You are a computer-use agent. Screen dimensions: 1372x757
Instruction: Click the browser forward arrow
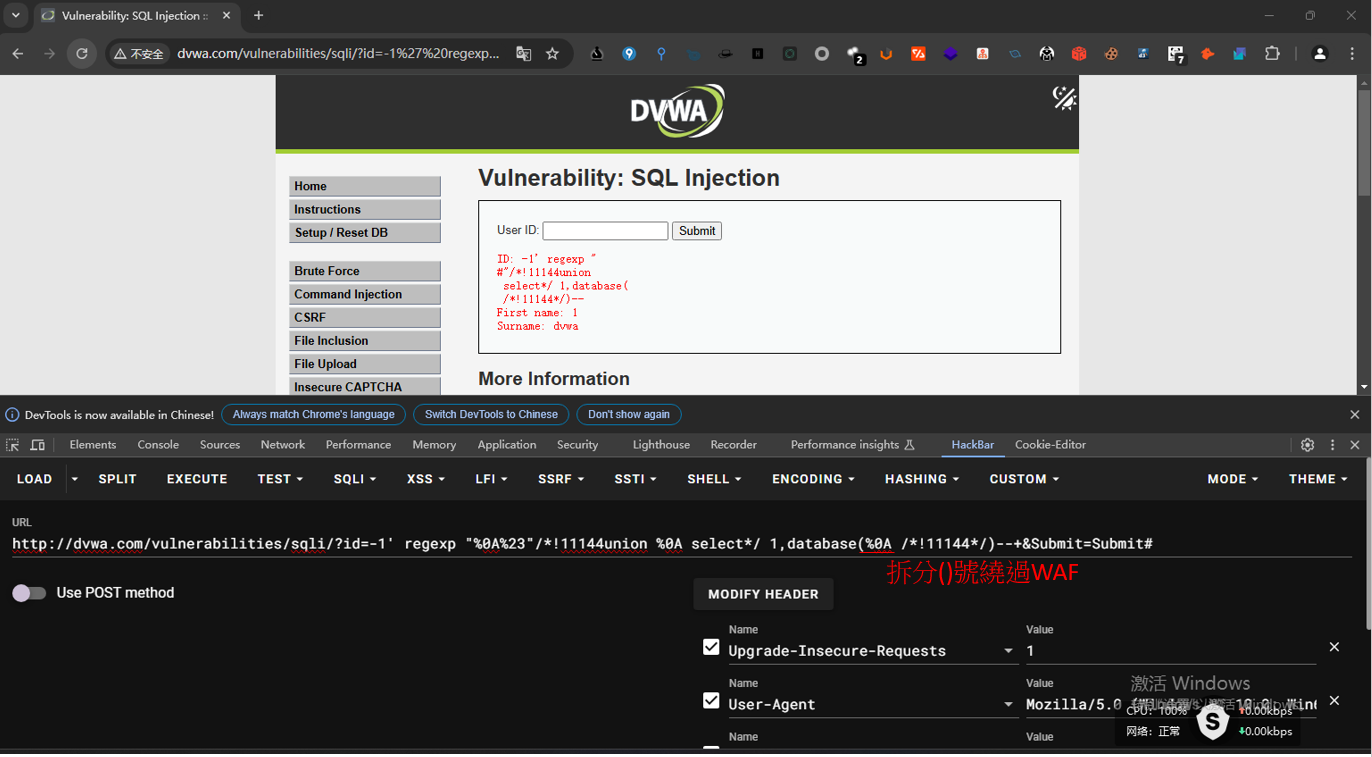click(x=49, y=54)
